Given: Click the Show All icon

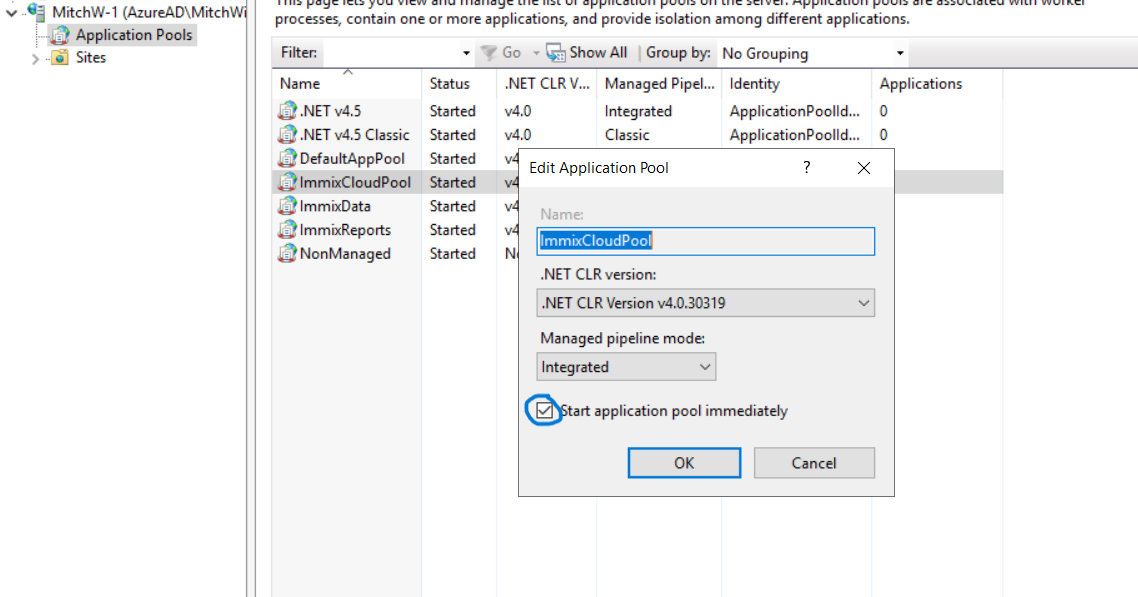Looking at the screenshot, I should pos(556,53).
